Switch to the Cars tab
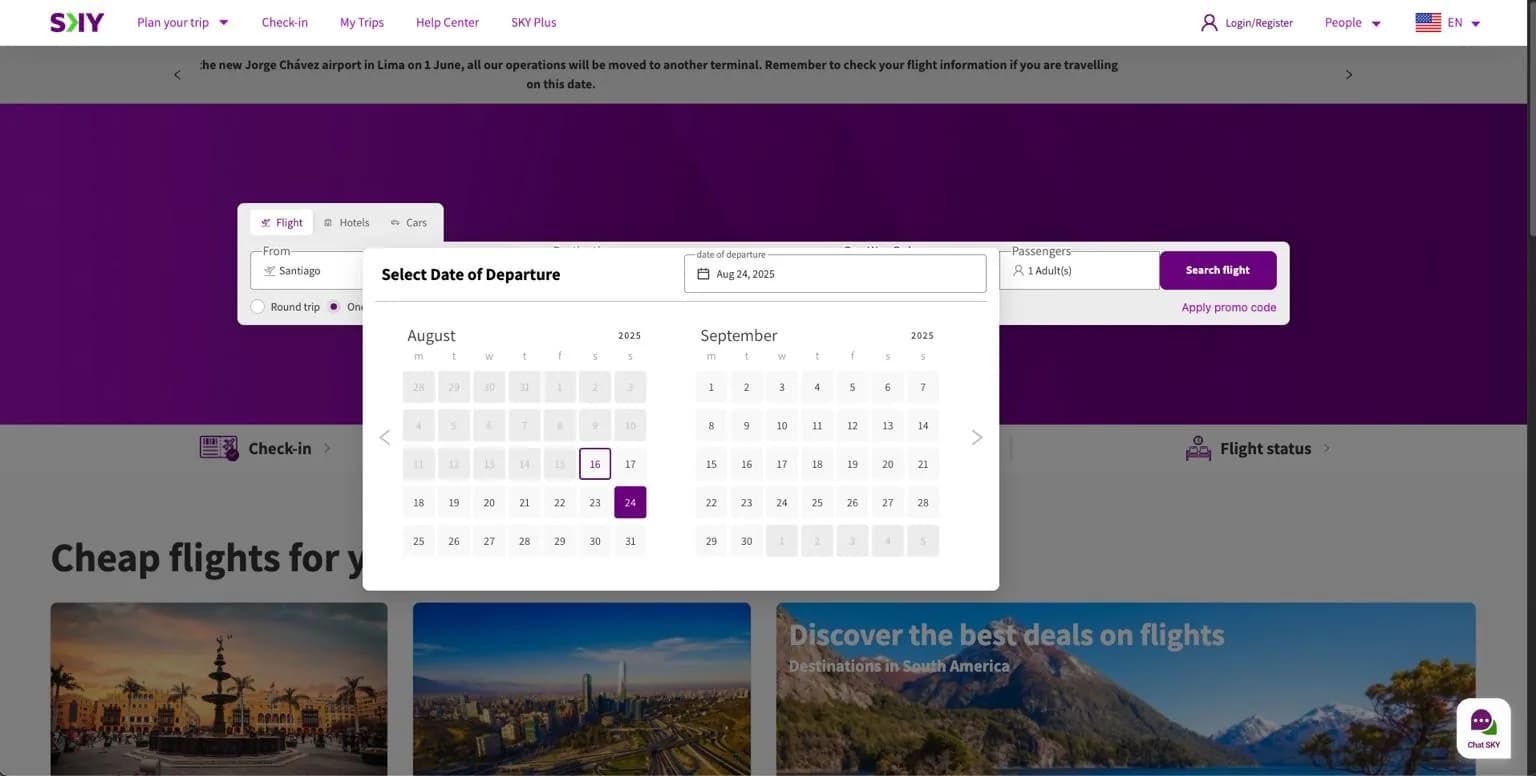1536x776 pixels. [409, 223]
